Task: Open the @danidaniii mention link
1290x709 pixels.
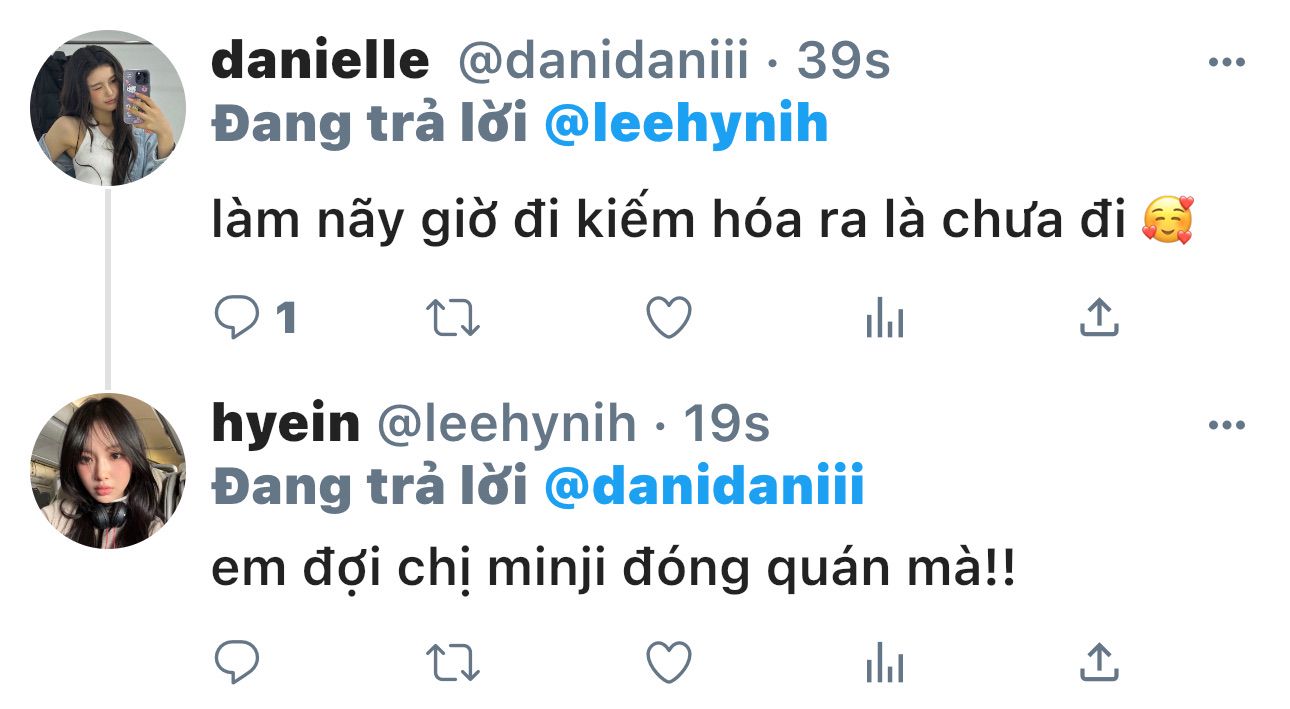Action: click(704, 488)
